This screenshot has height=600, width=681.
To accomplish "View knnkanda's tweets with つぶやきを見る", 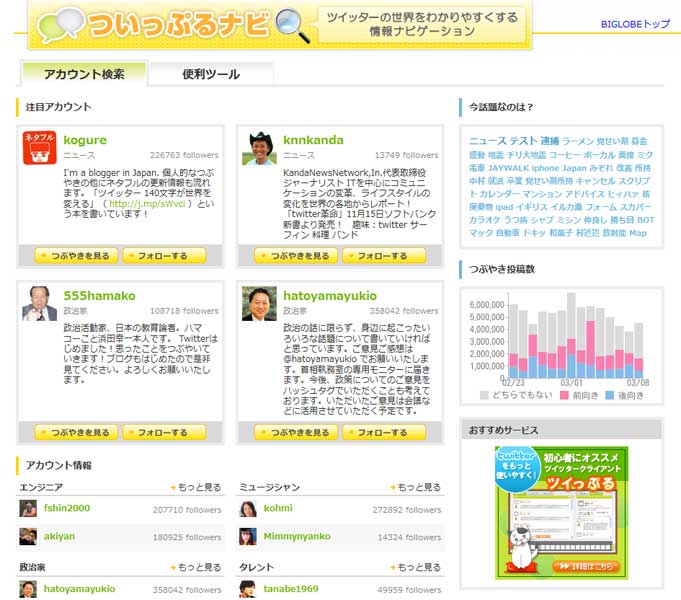I will point(295,256).
